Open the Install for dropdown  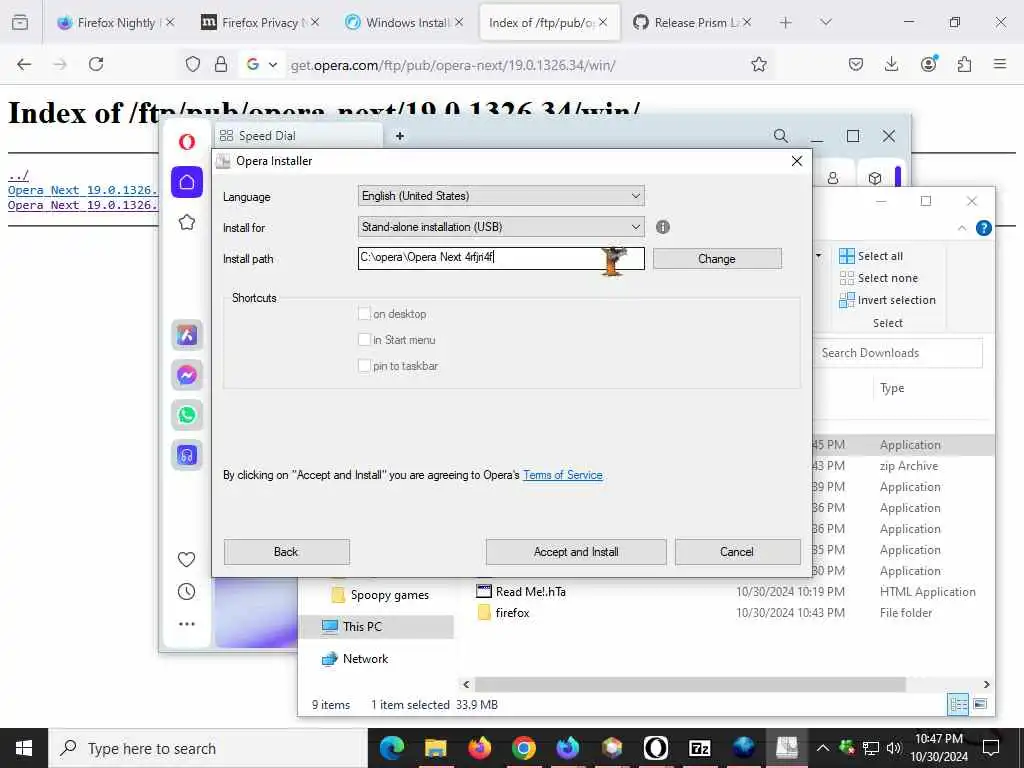501,227
